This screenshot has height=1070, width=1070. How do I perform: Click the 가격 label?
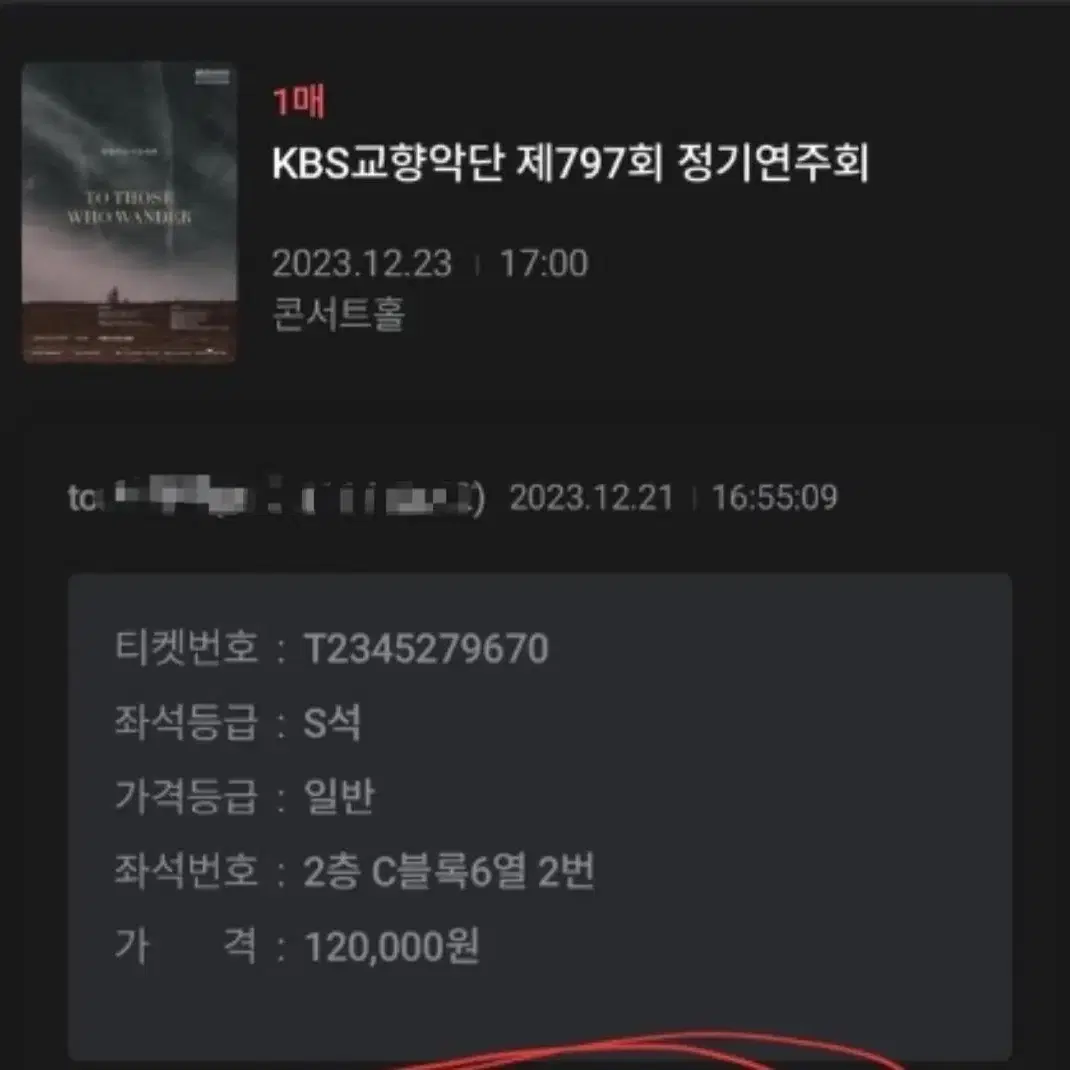click(x=186, y=946)
